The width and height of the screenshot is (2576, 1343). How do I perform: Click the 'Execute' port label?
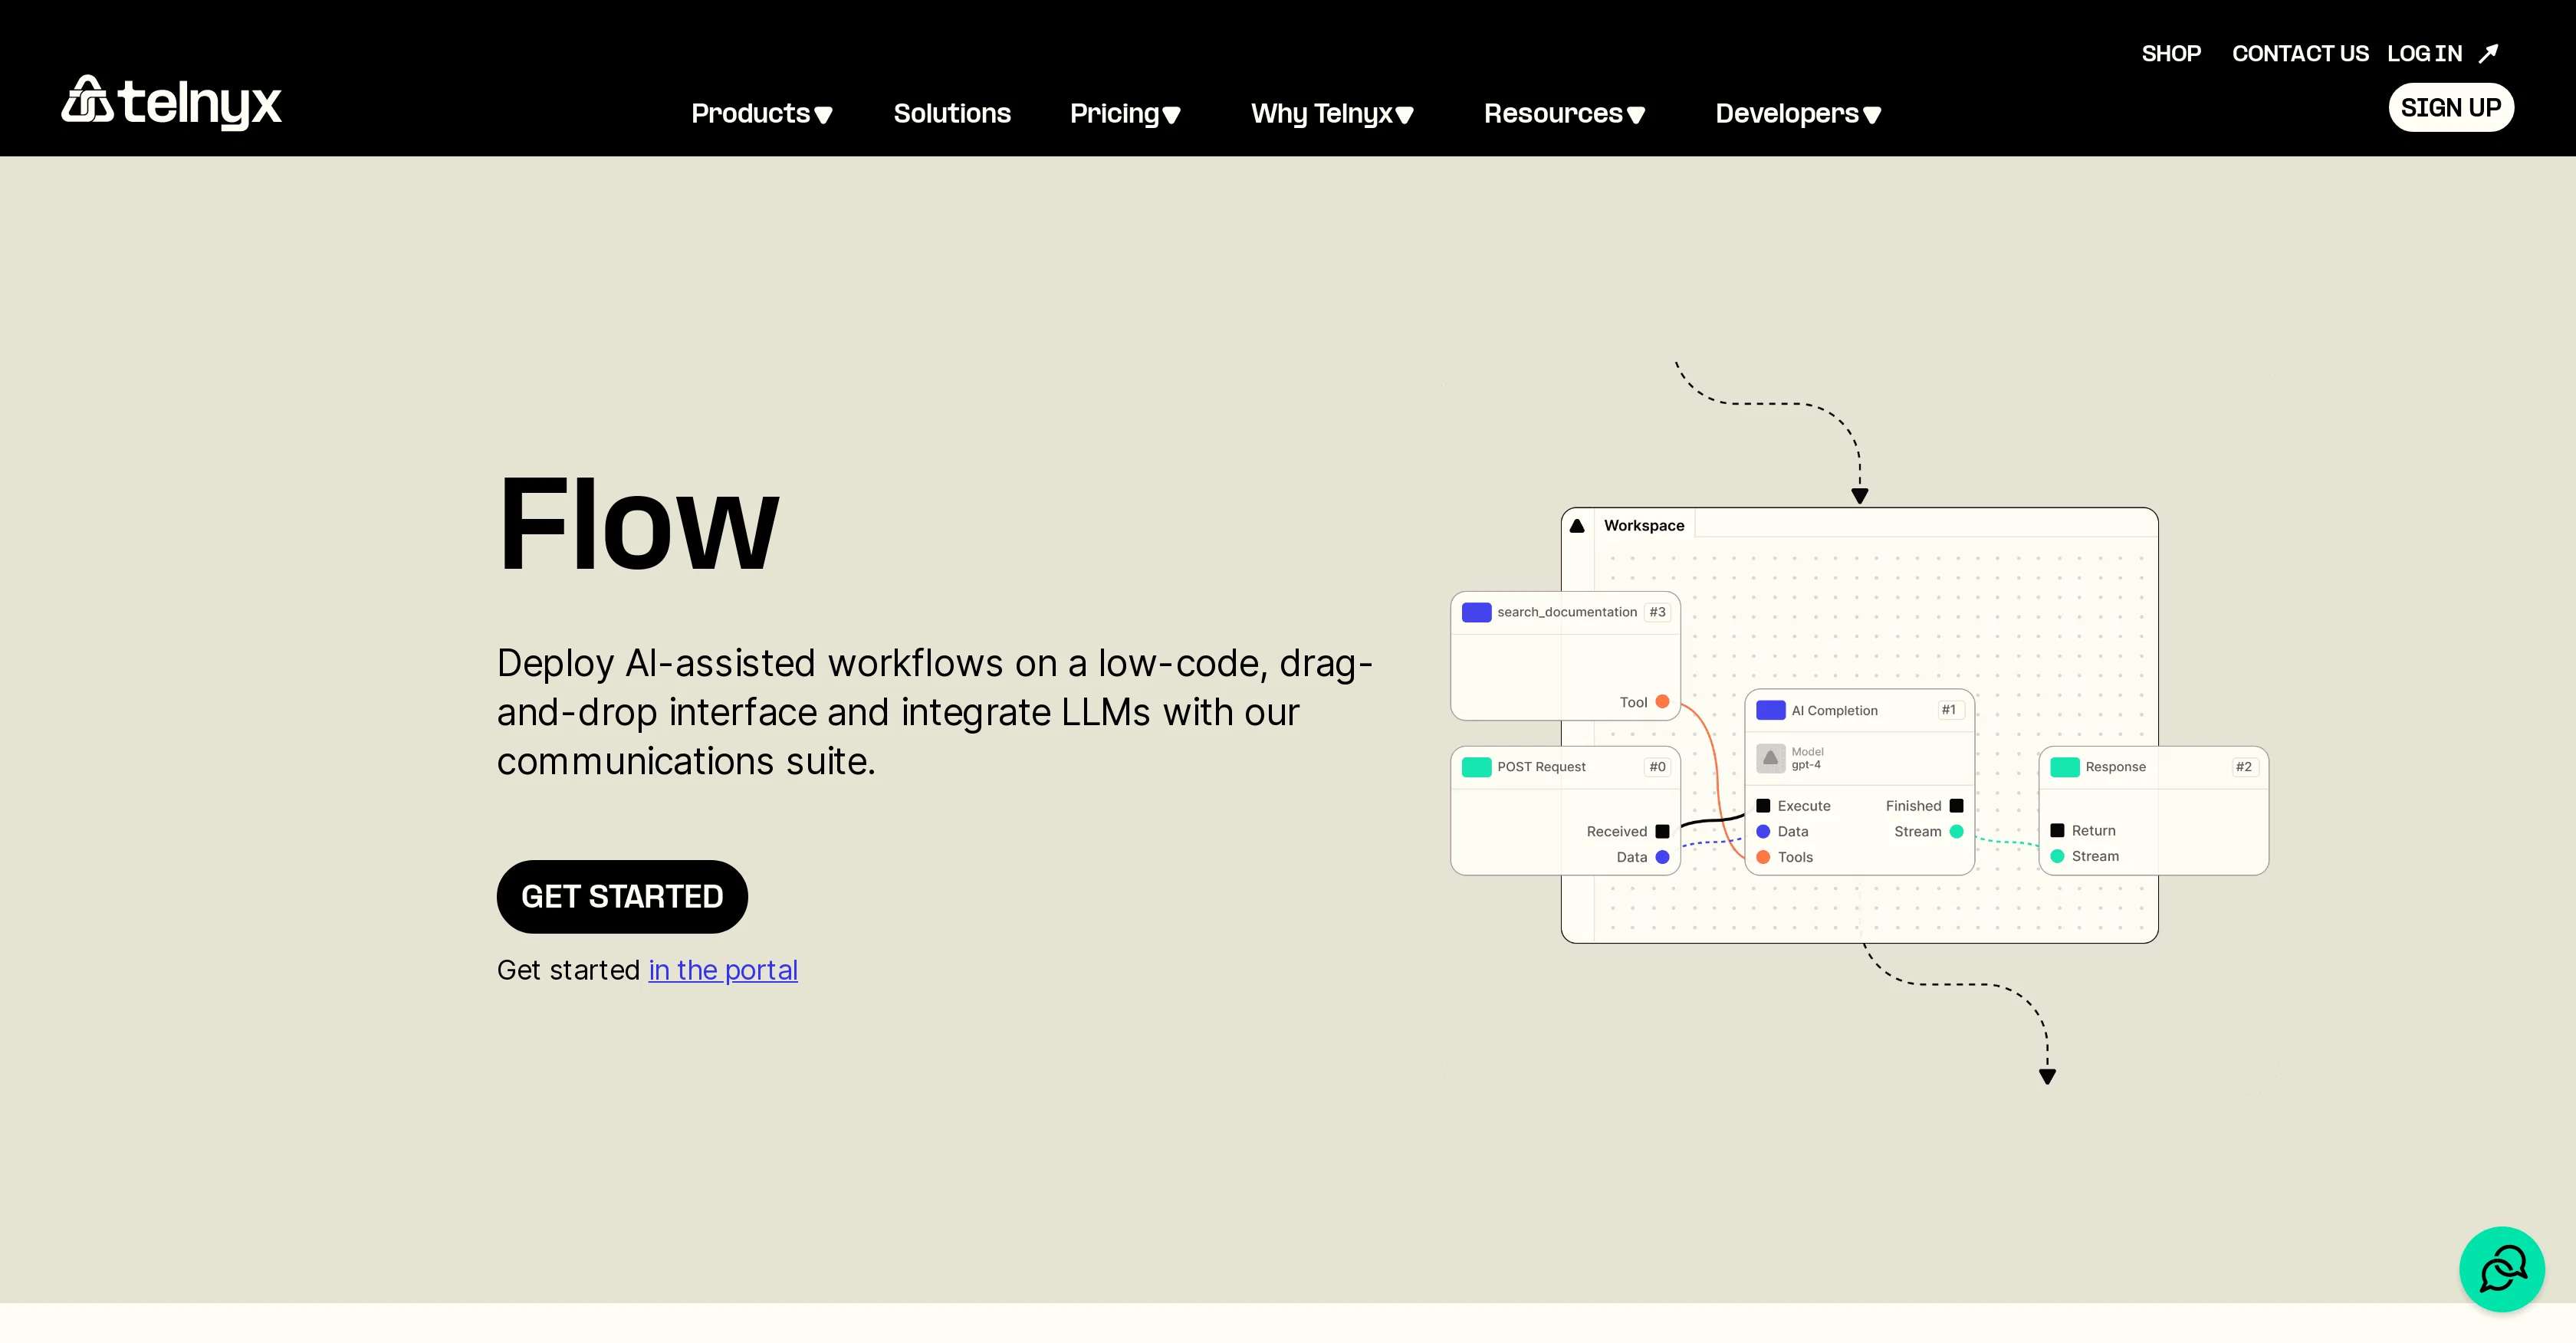[1804, 806]
